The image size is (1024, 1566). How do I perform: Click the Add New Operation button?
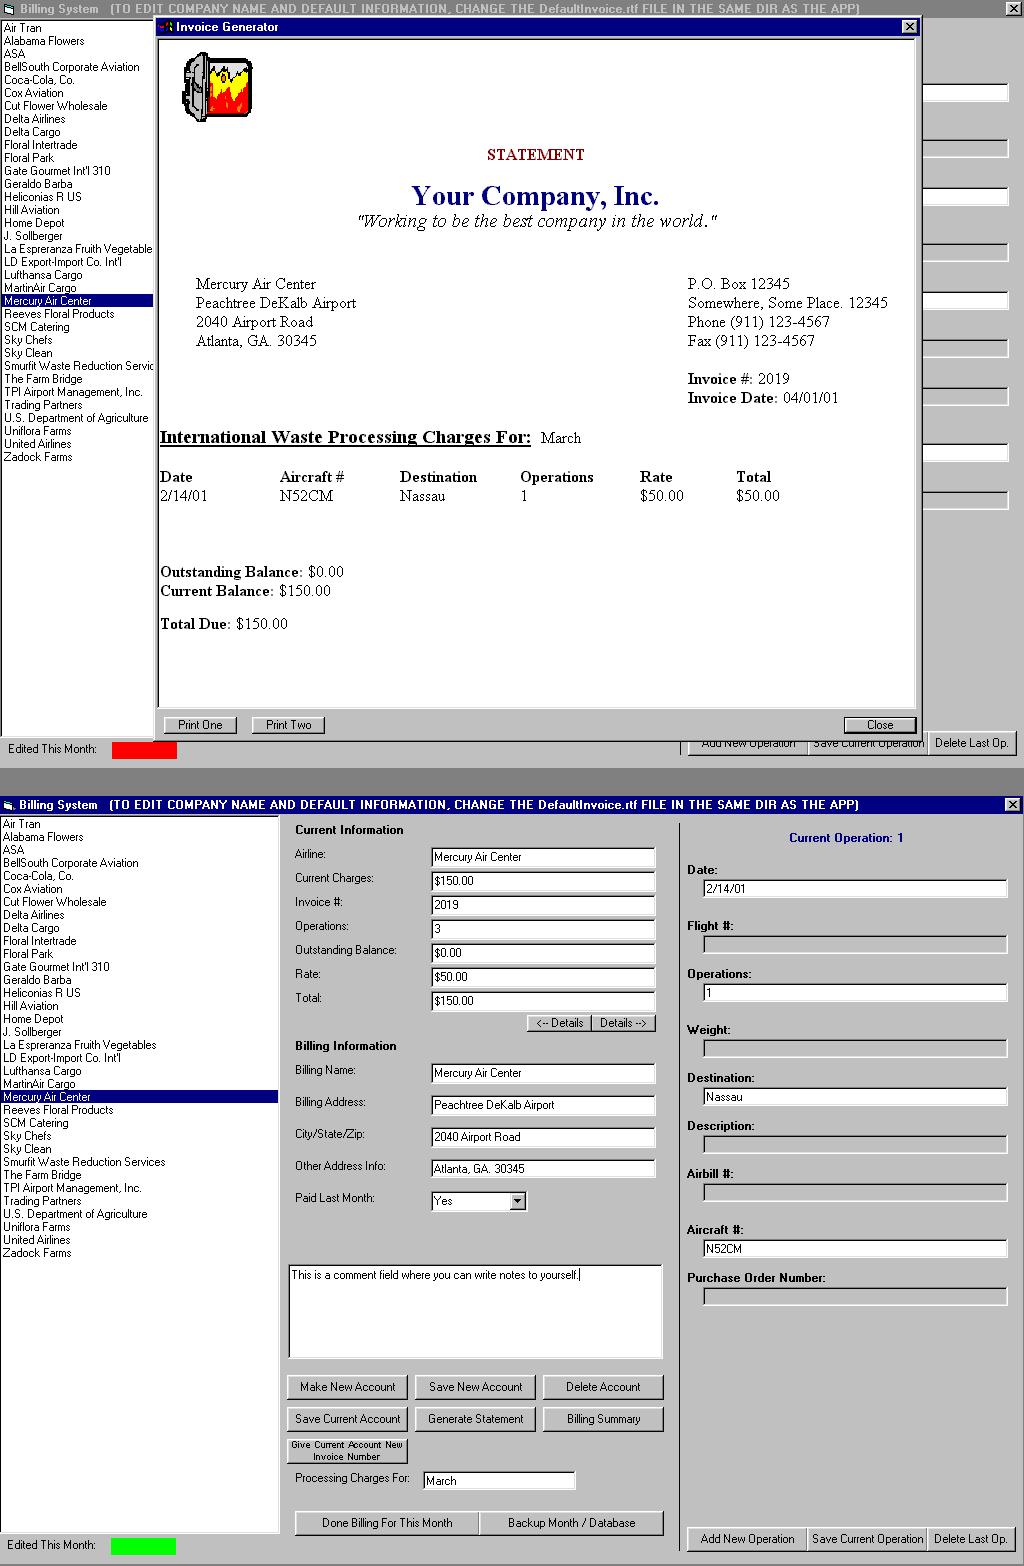click(747, 1539)
